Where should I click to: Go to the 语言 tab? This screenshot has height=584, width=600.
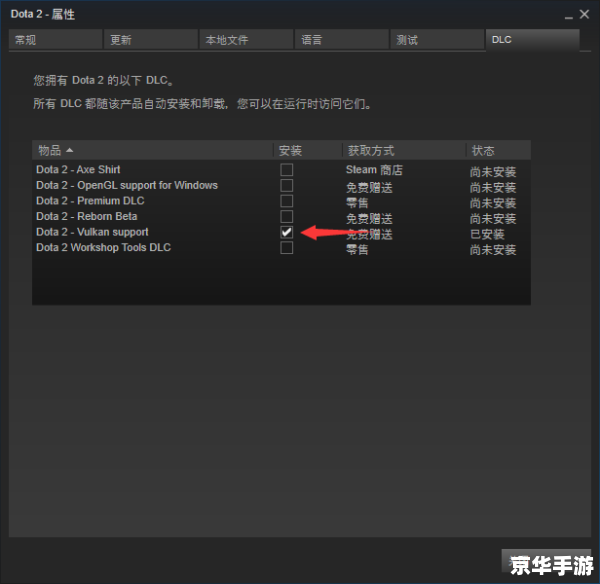click(x=342, y=40)
